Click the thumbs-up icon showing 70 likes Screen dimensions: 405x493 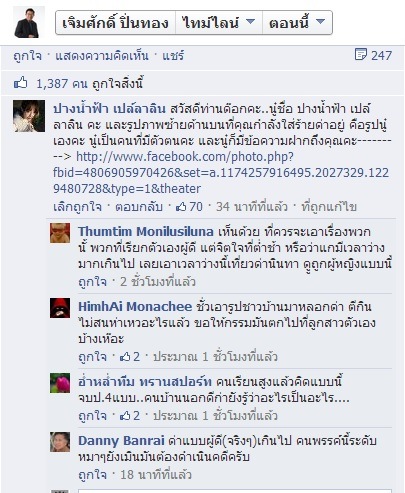(181, 207)
